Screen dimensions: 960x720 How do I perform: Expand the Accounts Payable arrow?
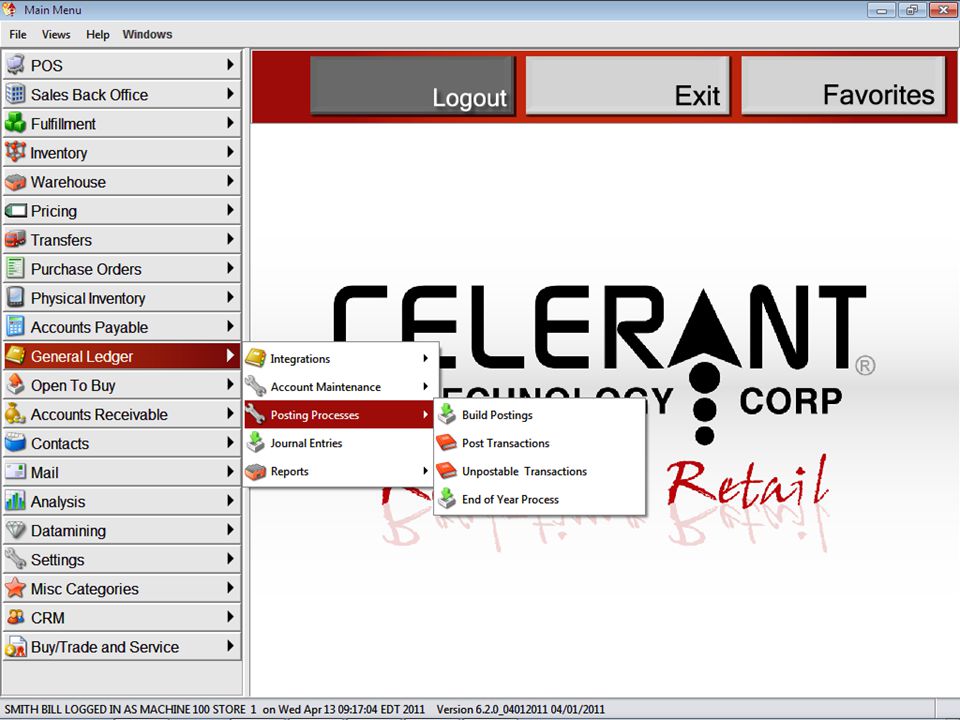(230, 326)
